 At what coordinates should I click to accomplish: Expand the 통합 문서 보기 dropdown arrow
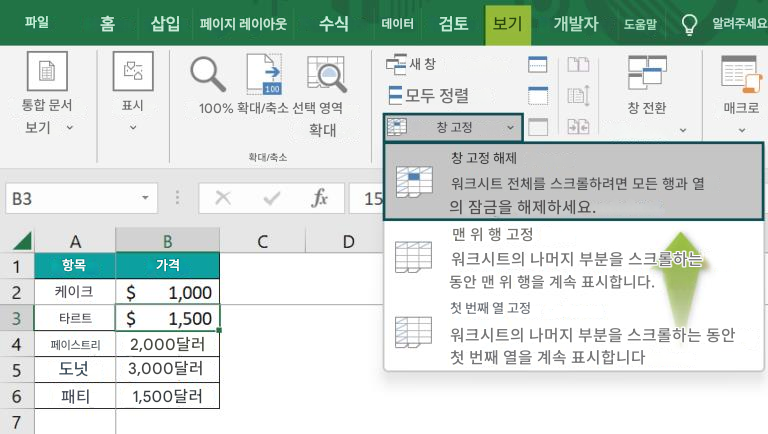click(70, 127)
